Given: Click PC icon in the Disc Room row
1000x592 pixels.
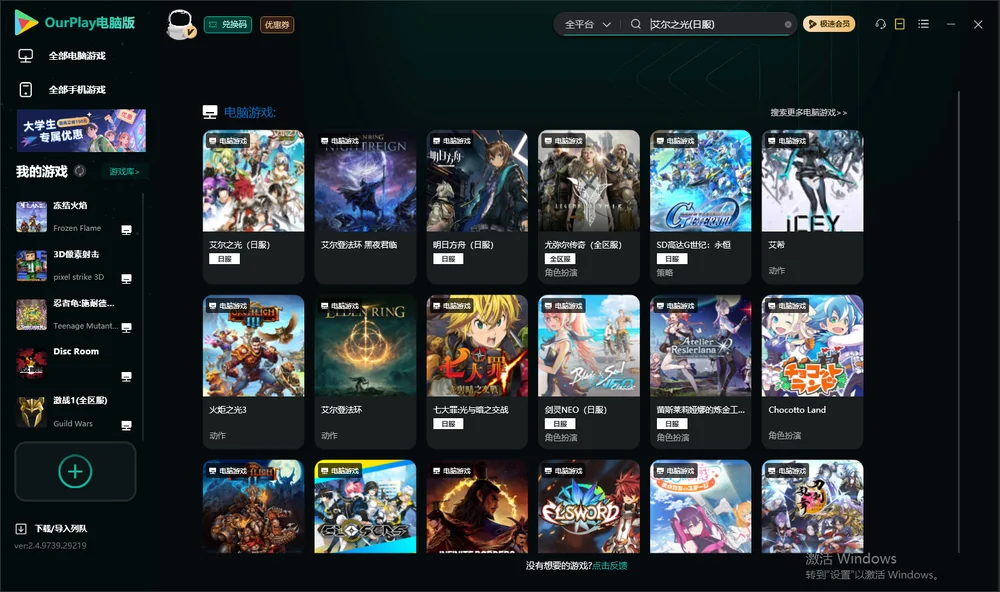Looking at the screenshot, I should pyautogui.click(x=126, y=376).
